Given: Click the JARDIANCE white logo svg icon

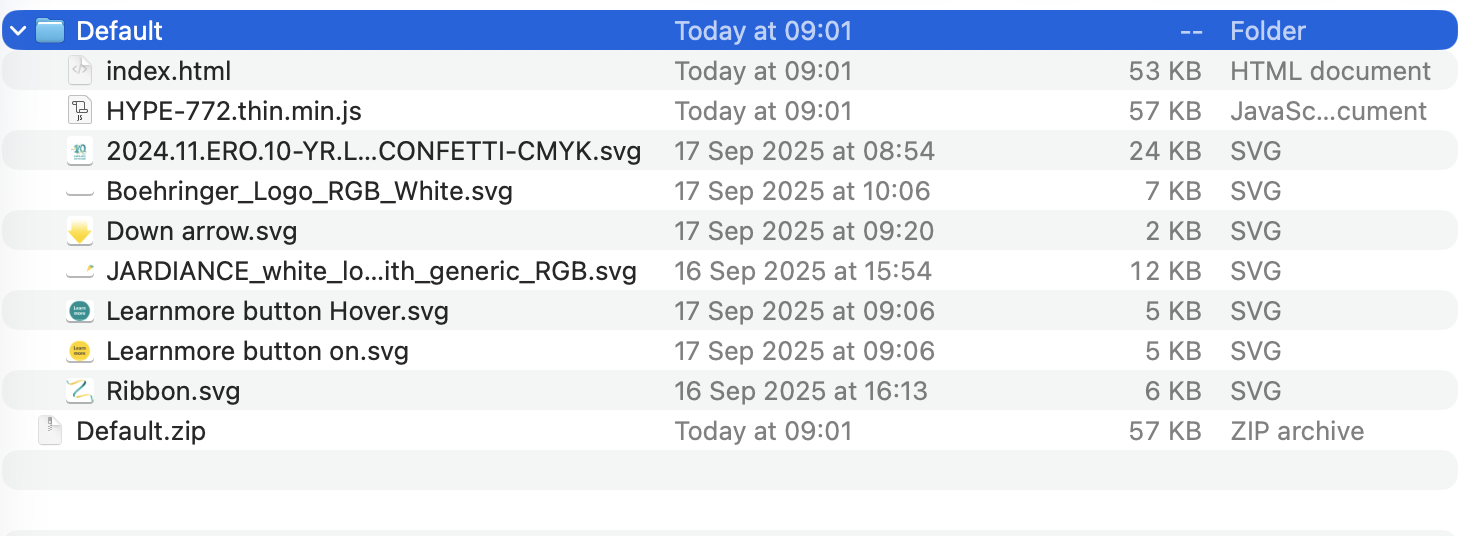Looking at the screenshot, I should tap(80, 271).
